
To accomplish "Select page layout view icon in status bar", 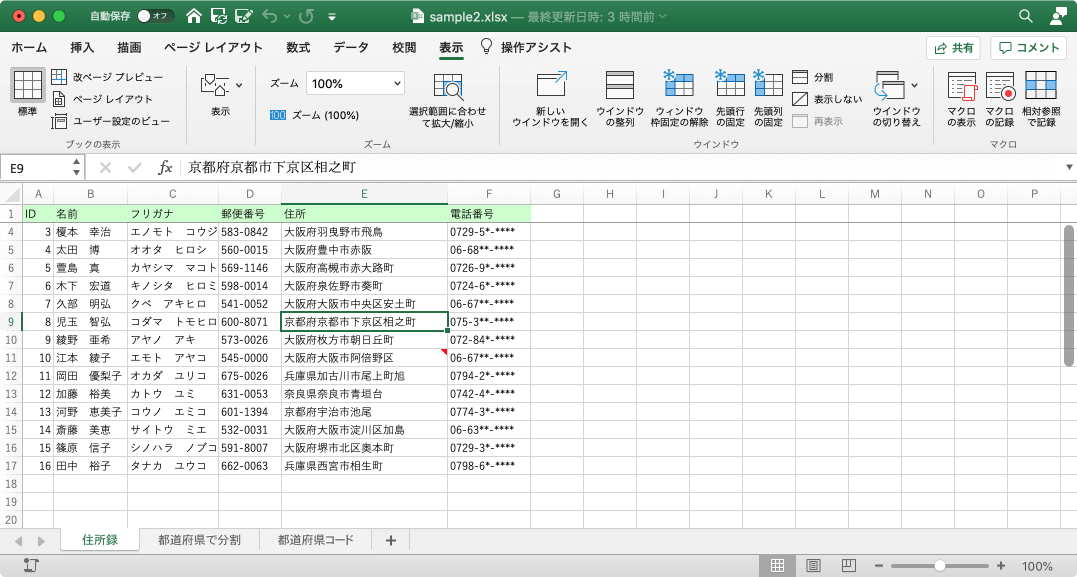I will point(813,566).
